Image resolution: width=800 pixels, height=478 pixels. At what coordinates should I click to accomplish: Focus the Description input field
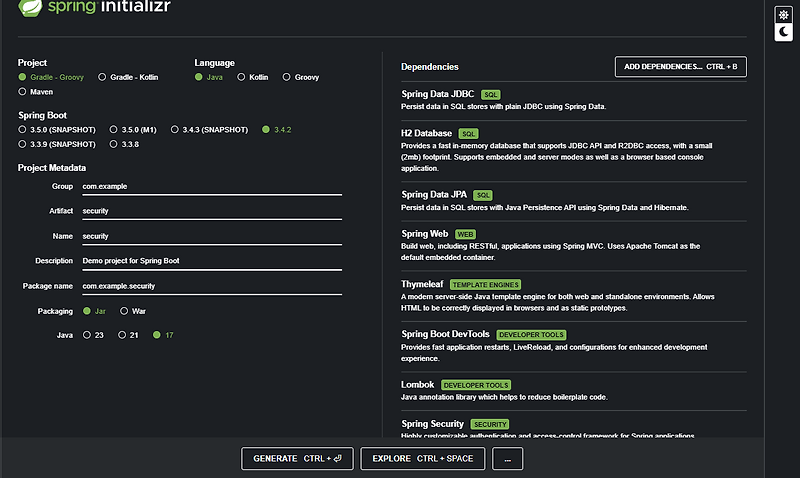tap(212, 261)
